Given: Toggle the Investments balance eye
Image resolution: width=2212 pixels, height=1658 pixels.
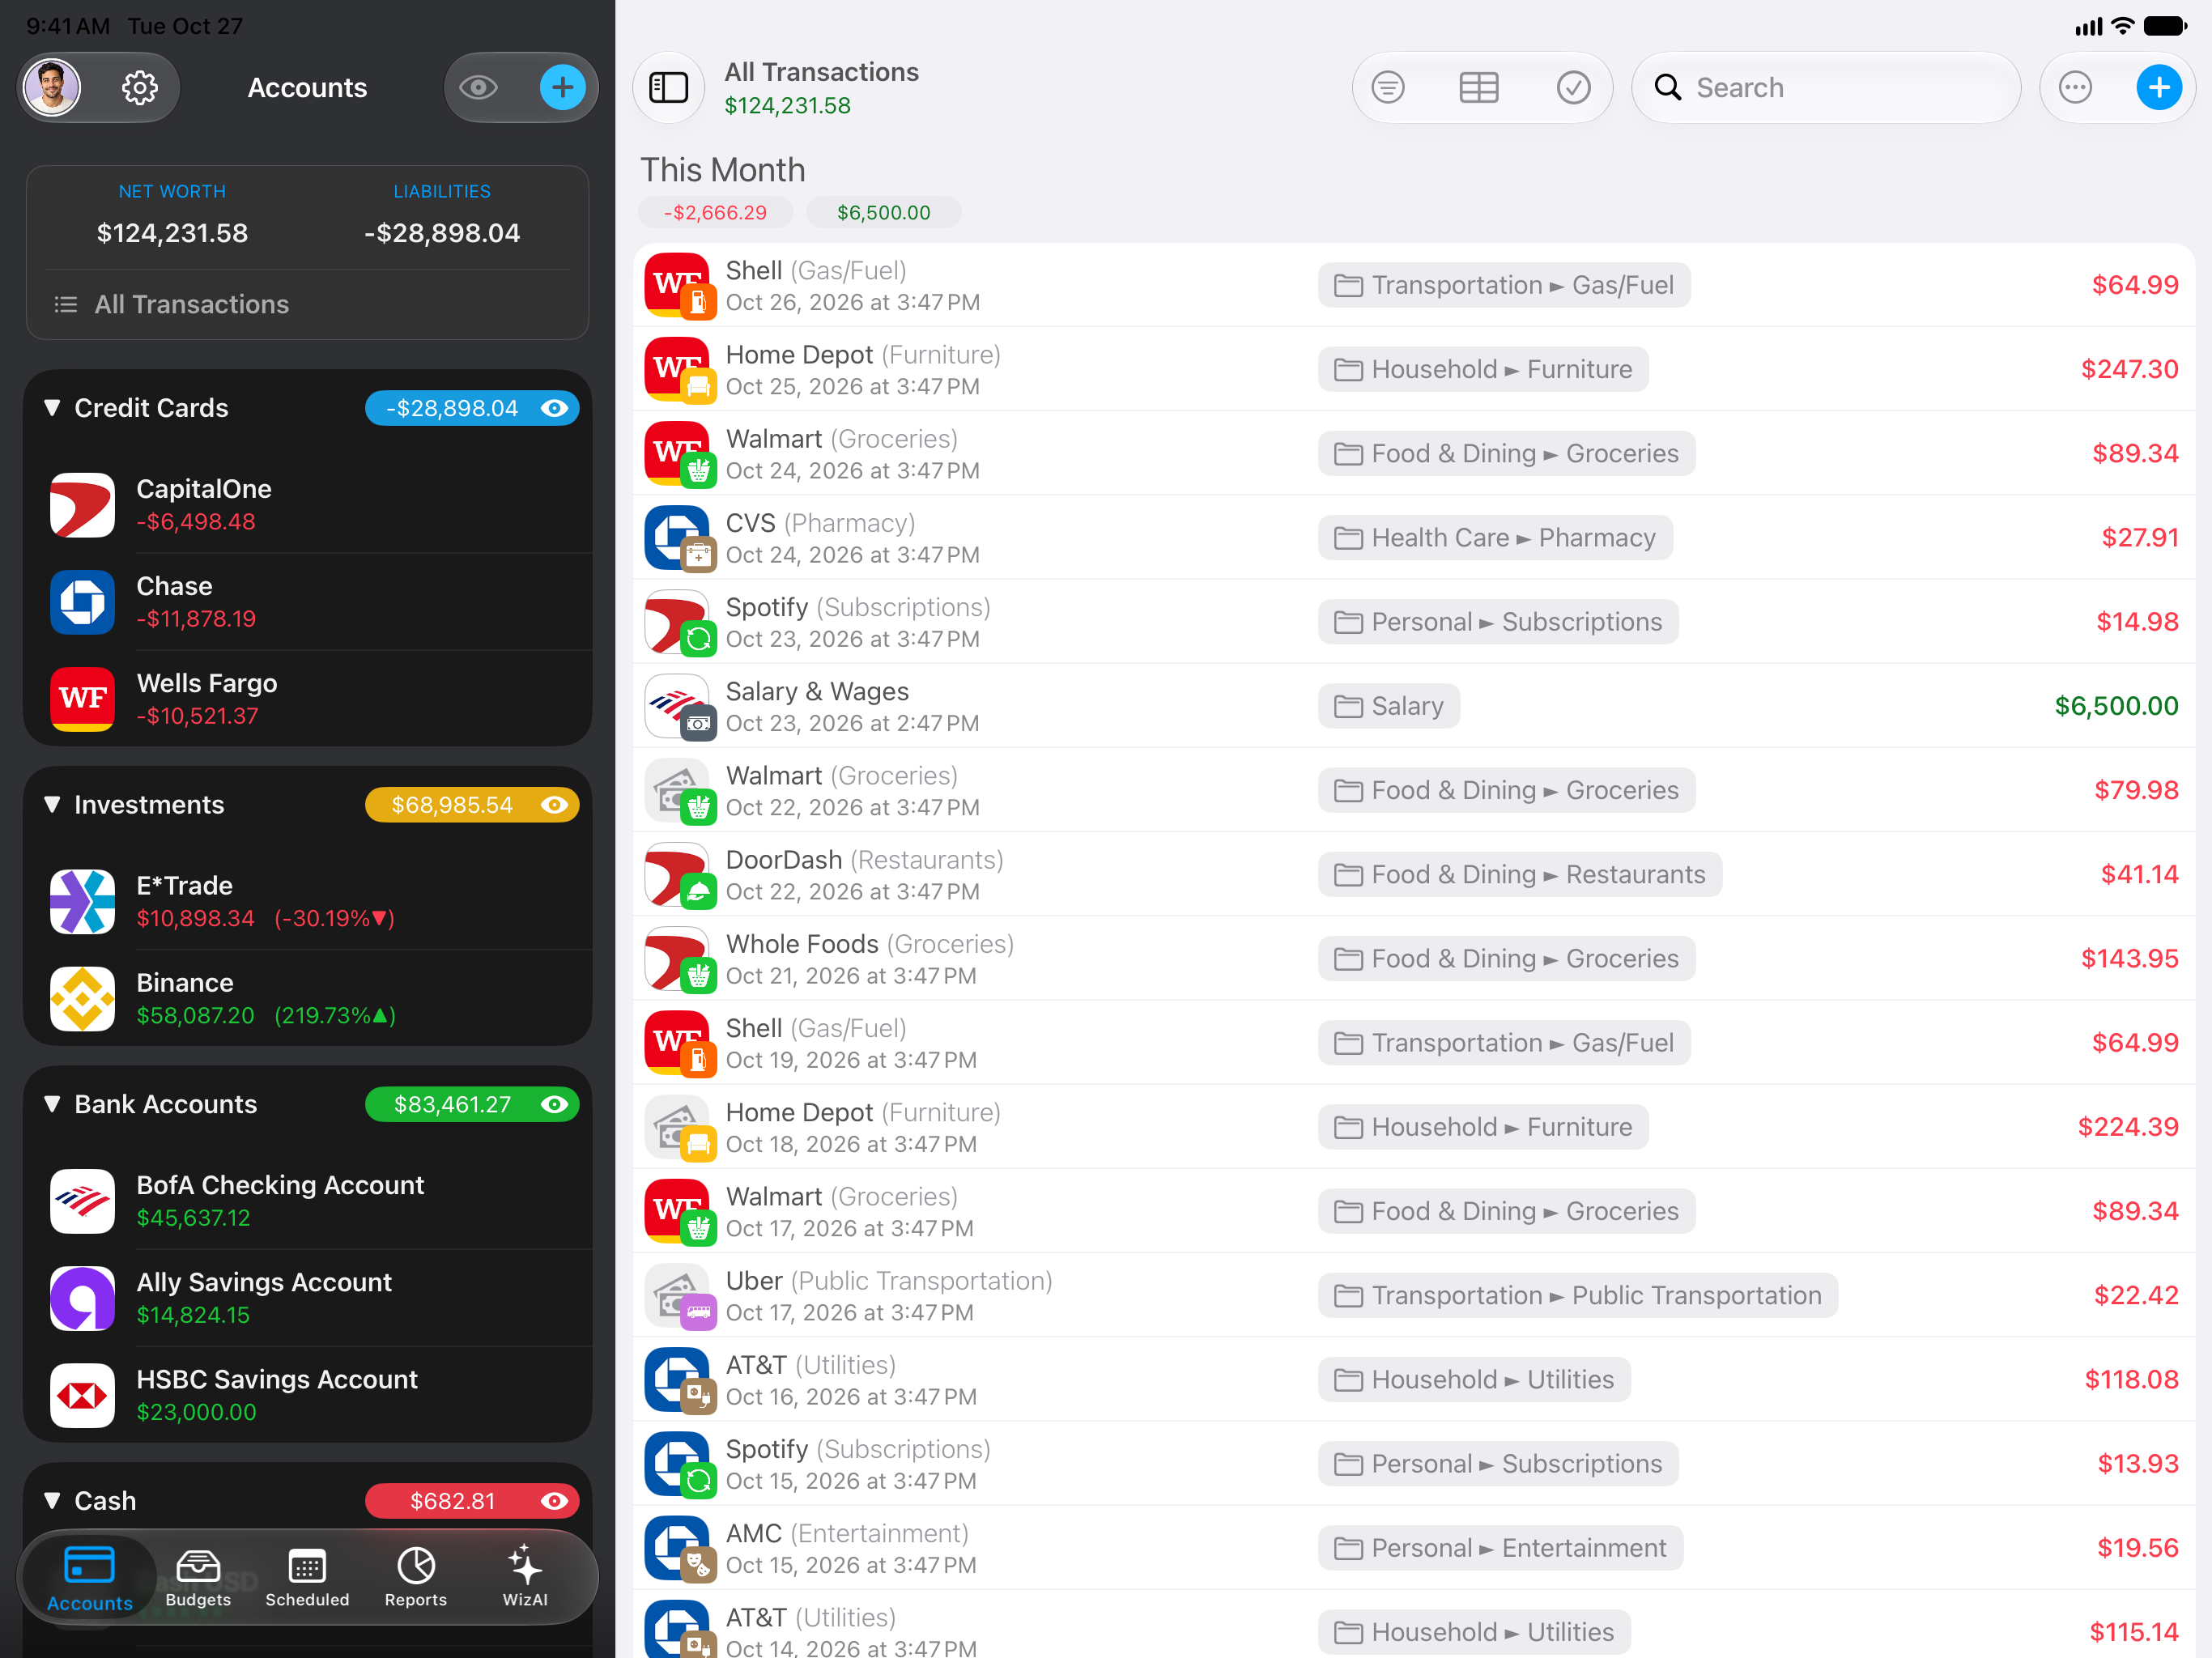Looking at the screenshot, I should (555, 805).
